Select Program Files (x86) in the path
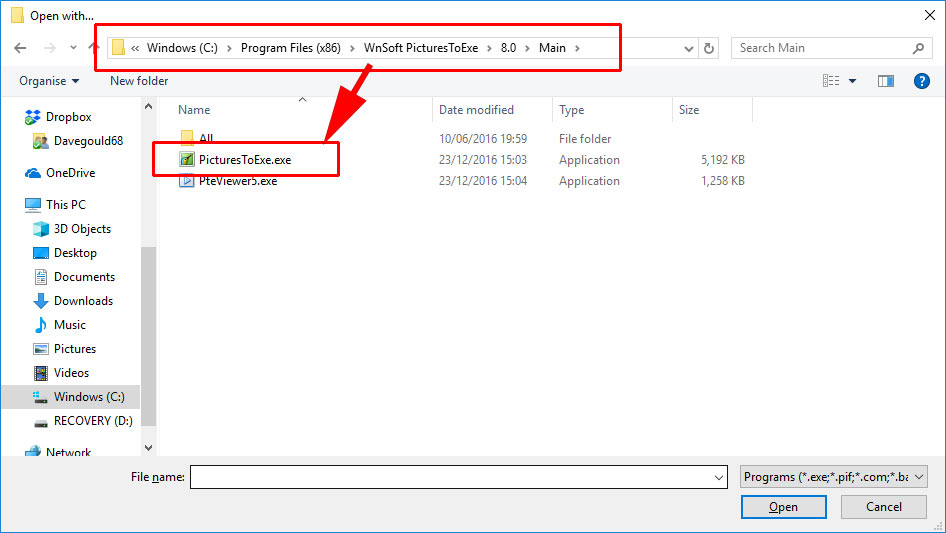 click(291, 48)
